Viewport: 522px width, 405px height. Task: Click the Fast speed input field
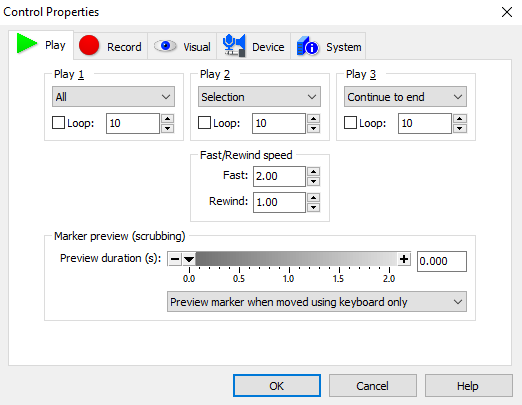coord(279,176)
